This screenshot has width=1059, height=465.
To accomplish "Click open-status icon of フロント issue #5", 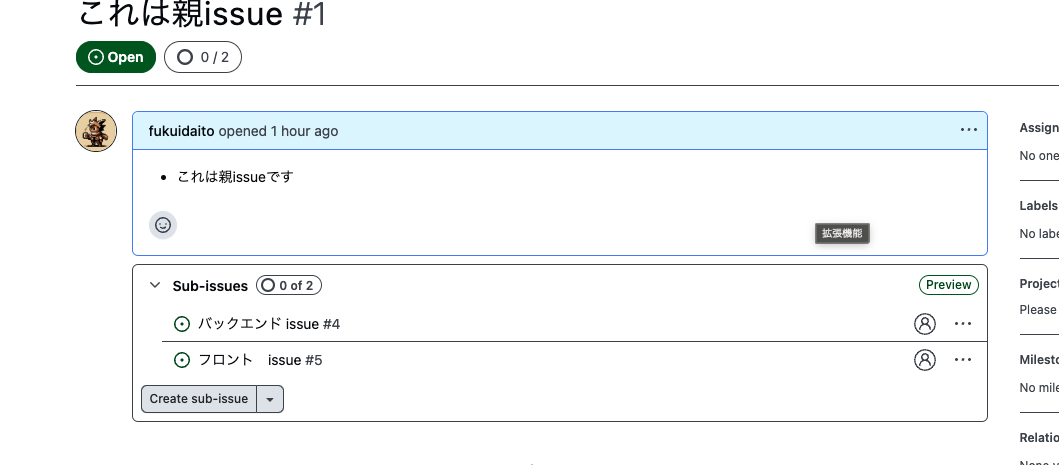I will [182, 360].
